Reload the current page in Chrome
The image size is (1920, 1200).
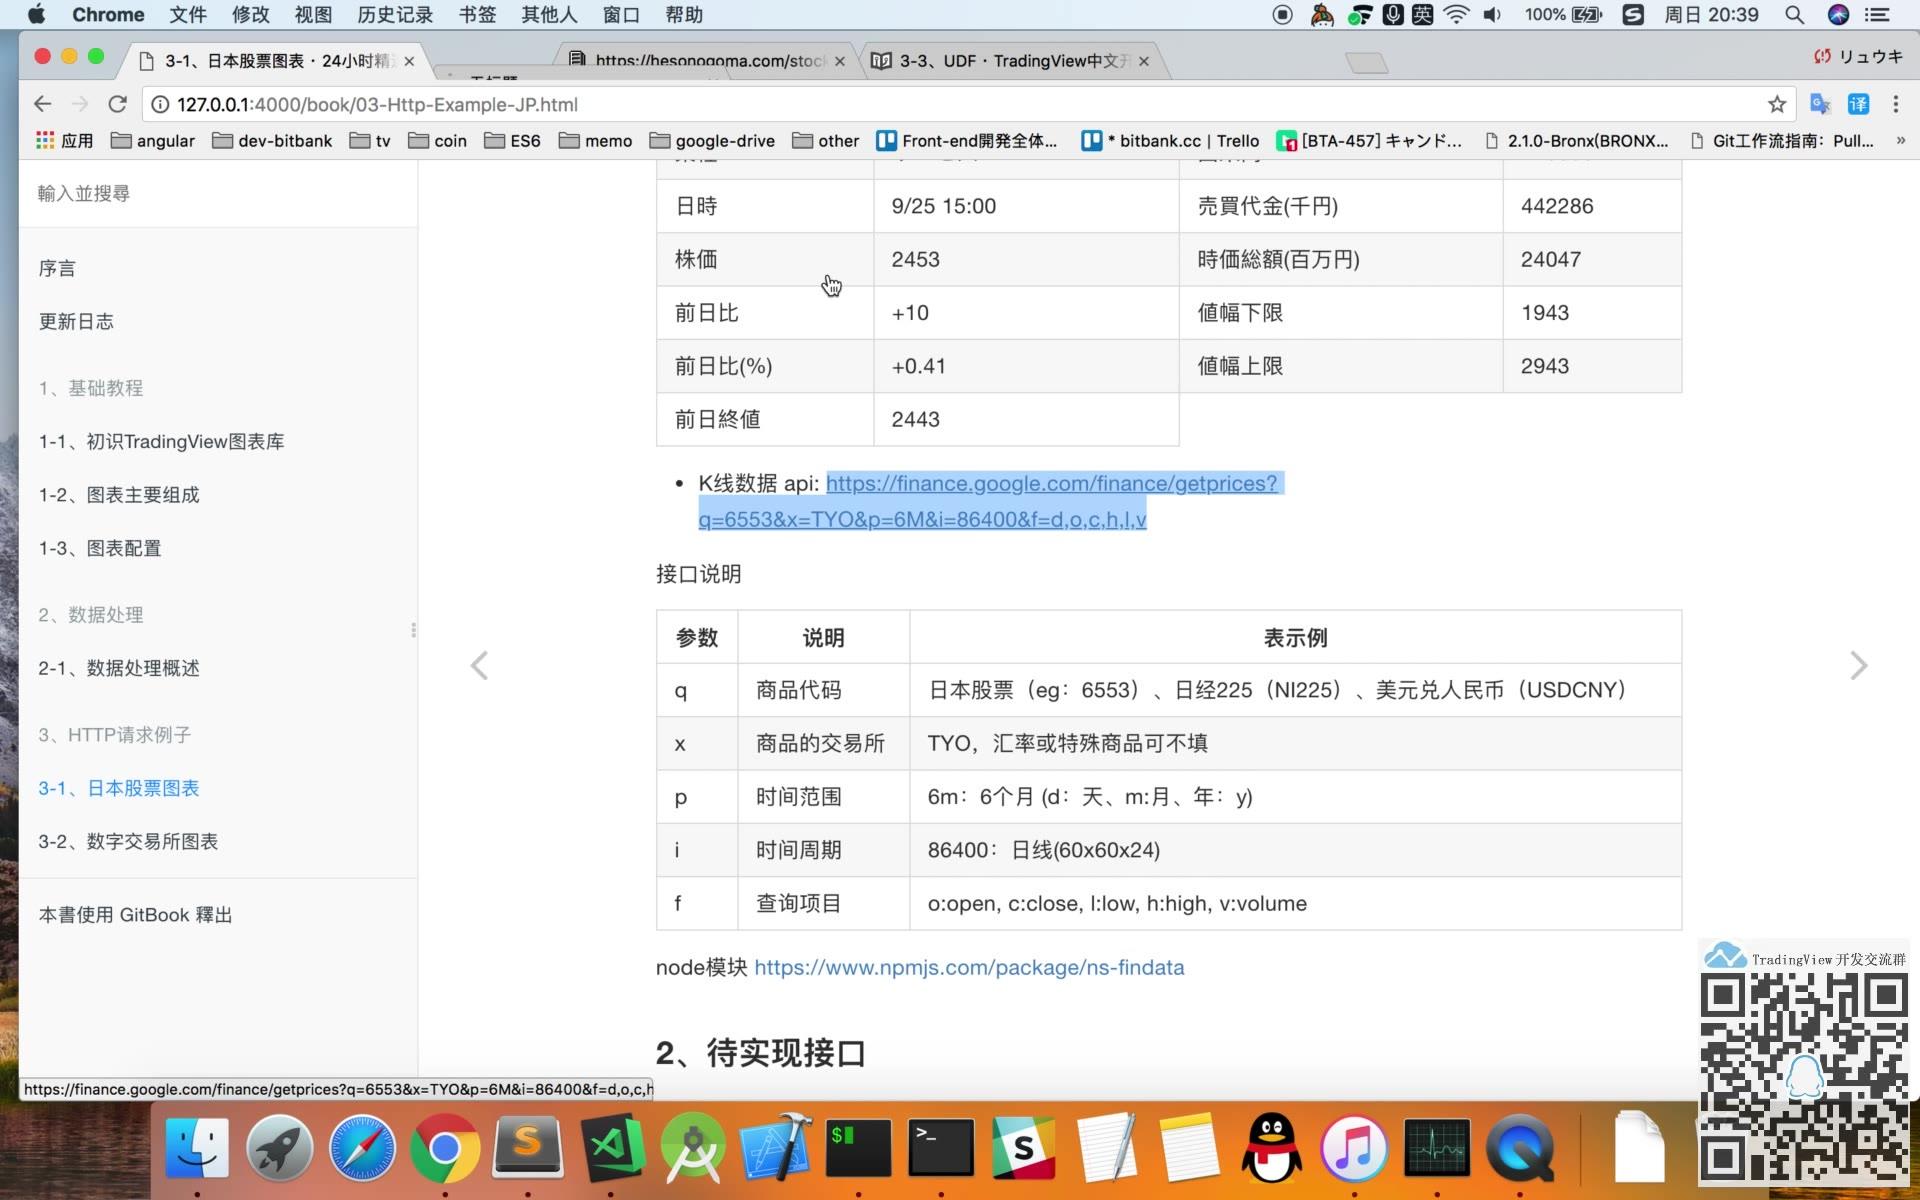click(117, 104)
